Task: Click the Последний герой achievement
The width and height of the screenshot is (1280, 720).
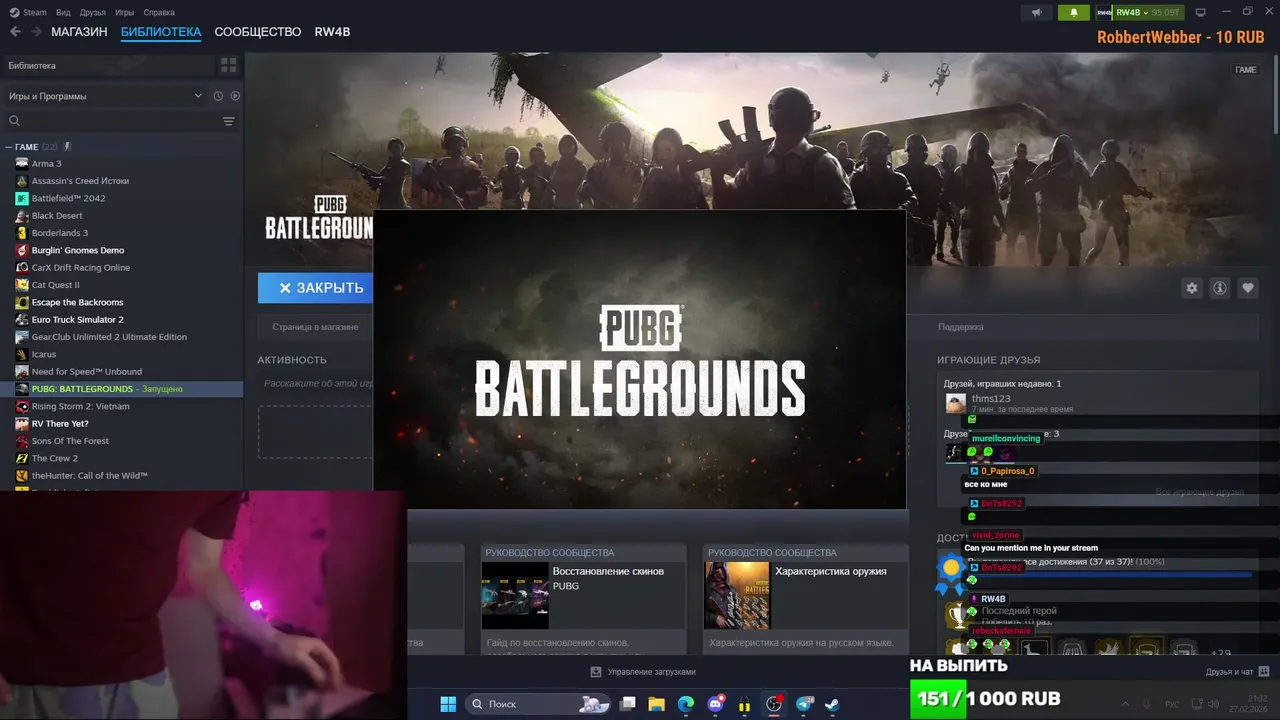Action: [1018, 611]
